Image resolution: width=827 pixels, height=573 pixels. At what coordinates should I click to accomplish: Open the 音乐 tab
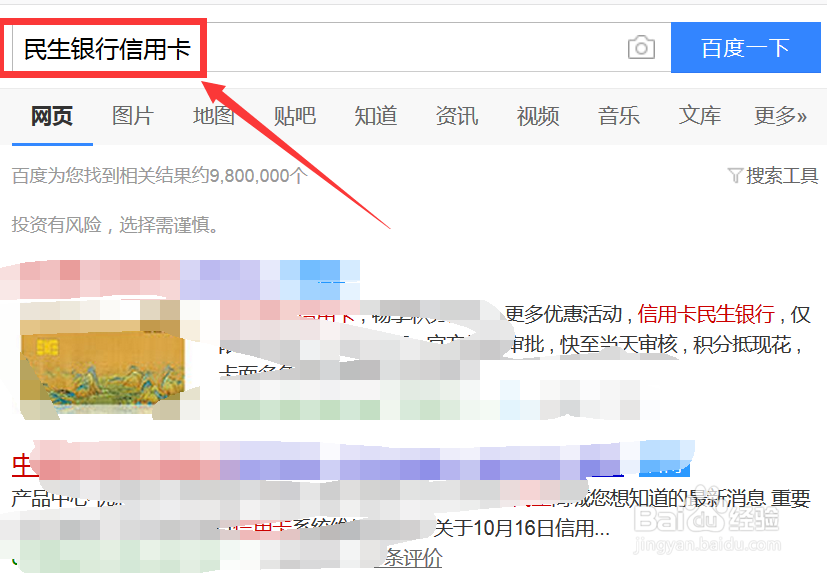[x=619, y=116]
